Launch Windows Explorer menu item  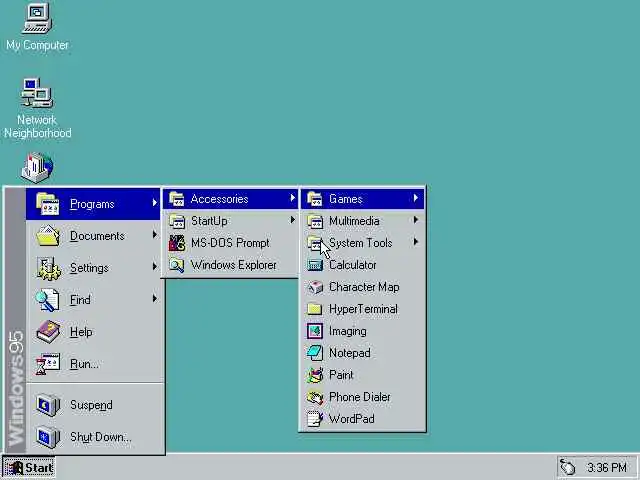[231, 265]
